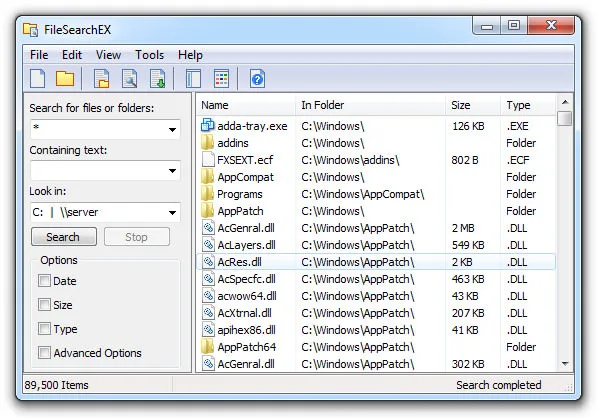This screenshot has height=418, width=598.
Task: Click the AppCompat folder icon
Action: 207,177
